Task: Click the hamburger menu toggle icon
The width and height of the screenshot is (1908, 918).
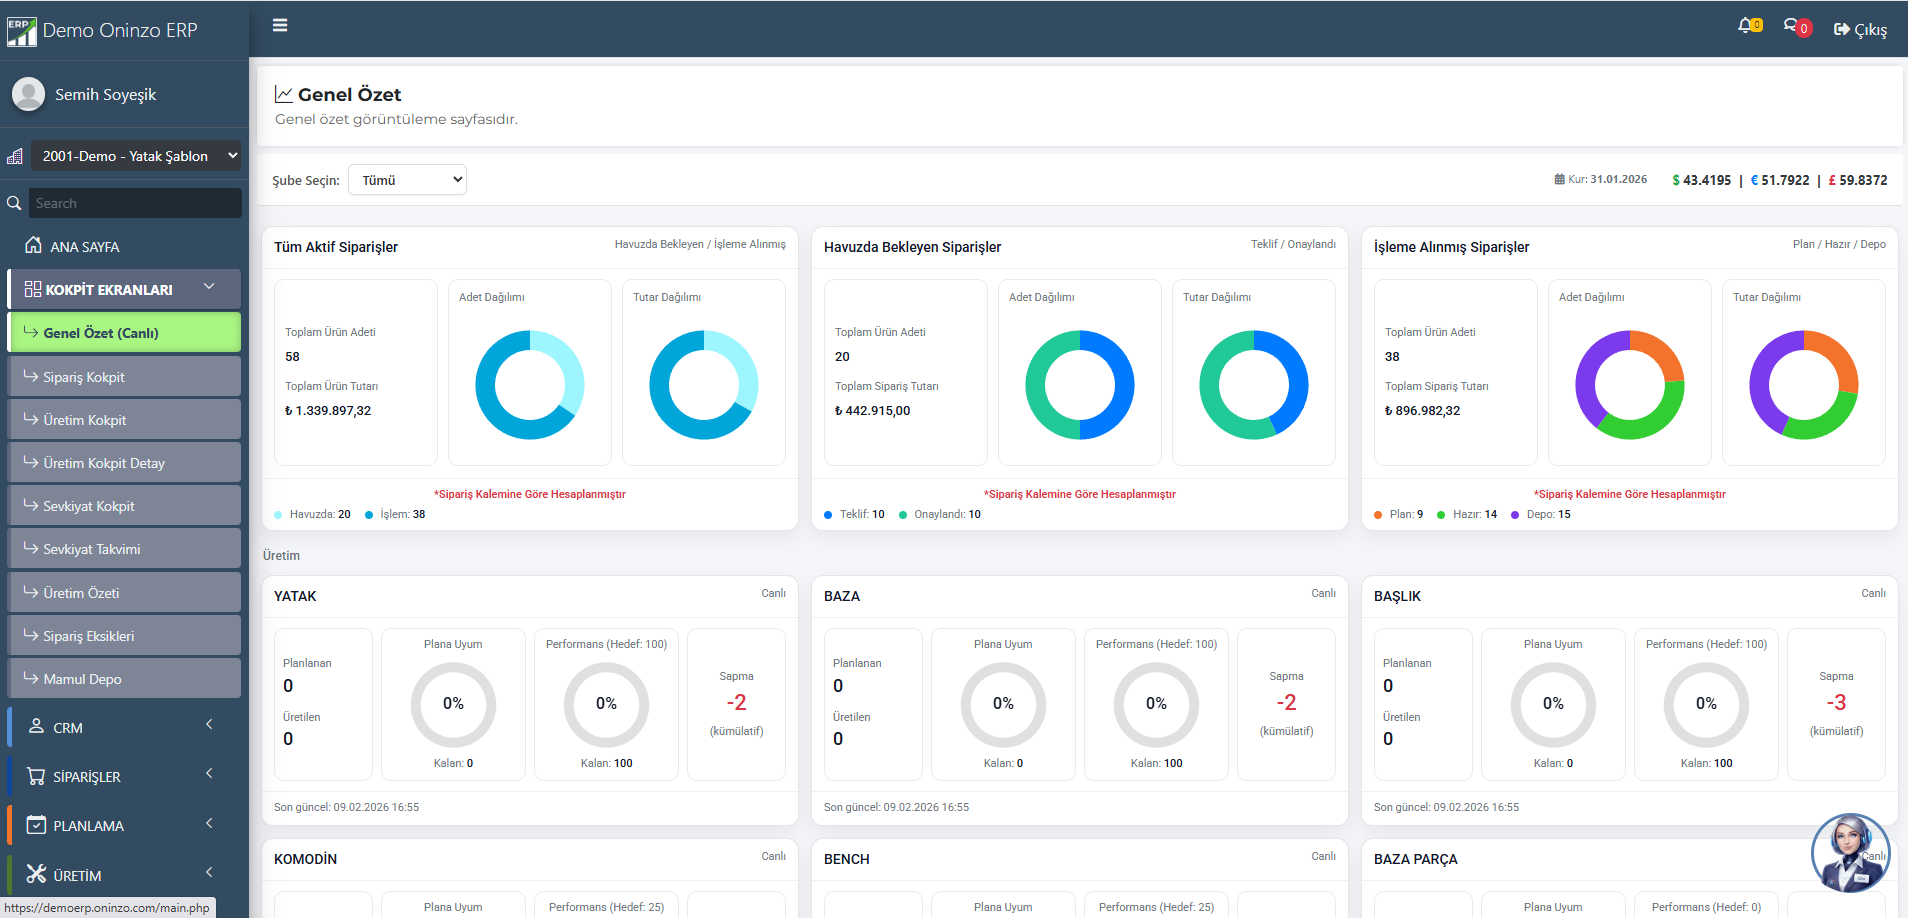Action: (x=280, y=26)
